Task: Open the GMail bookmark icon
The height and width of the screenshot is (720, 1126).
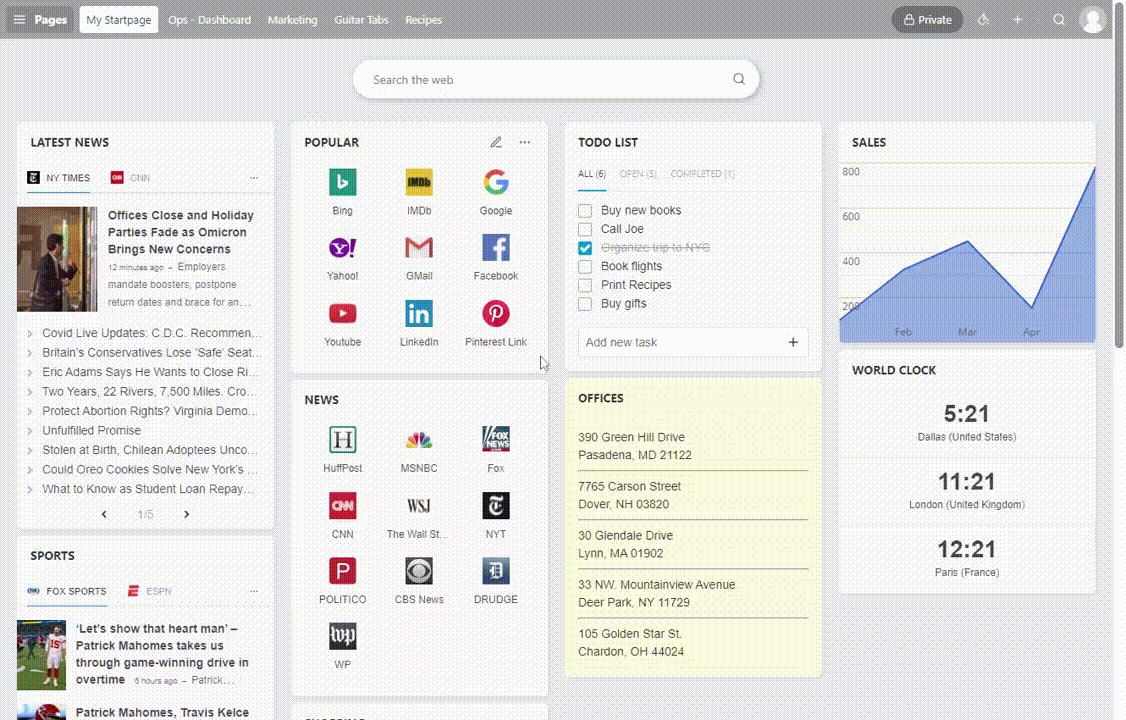Action: [419, 248]
